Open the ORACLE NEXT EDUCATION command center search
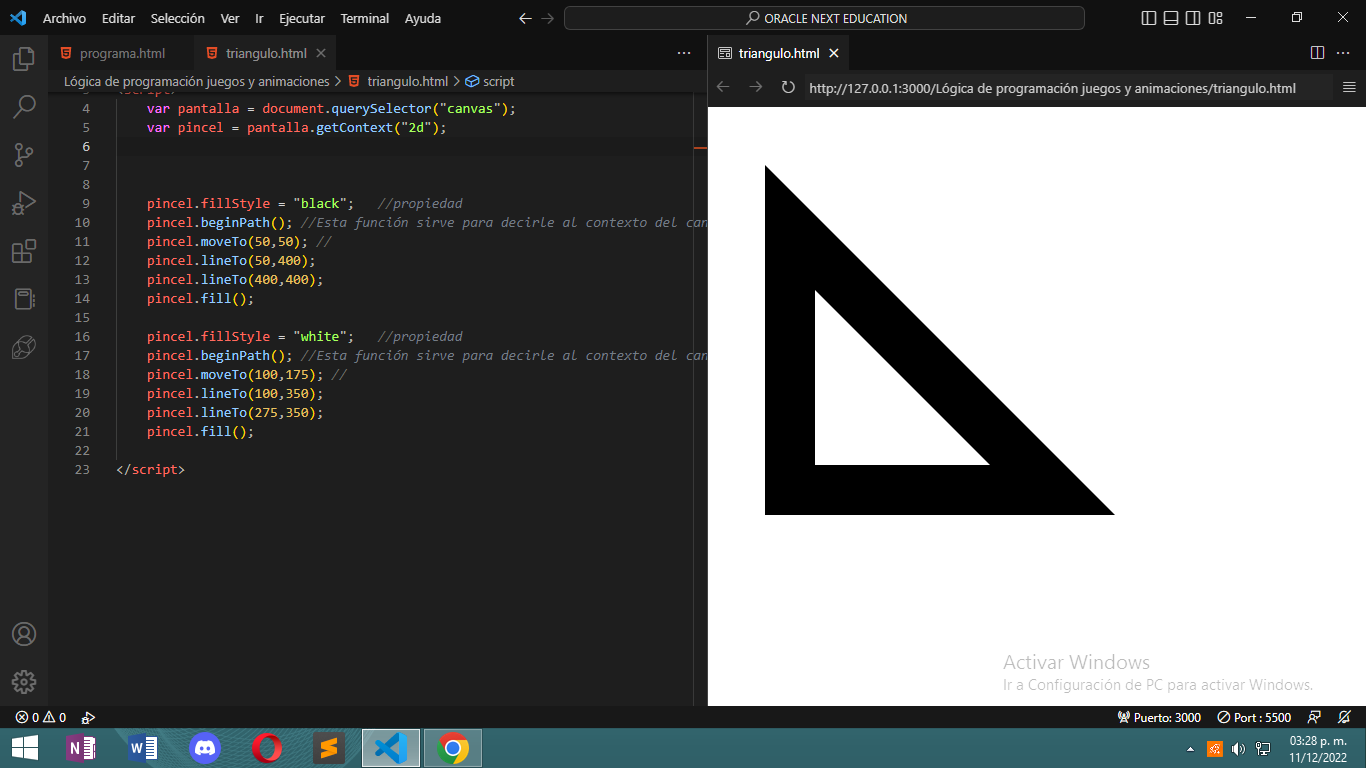This screenshot has height=768, width=1366. [x=824, y=18]
